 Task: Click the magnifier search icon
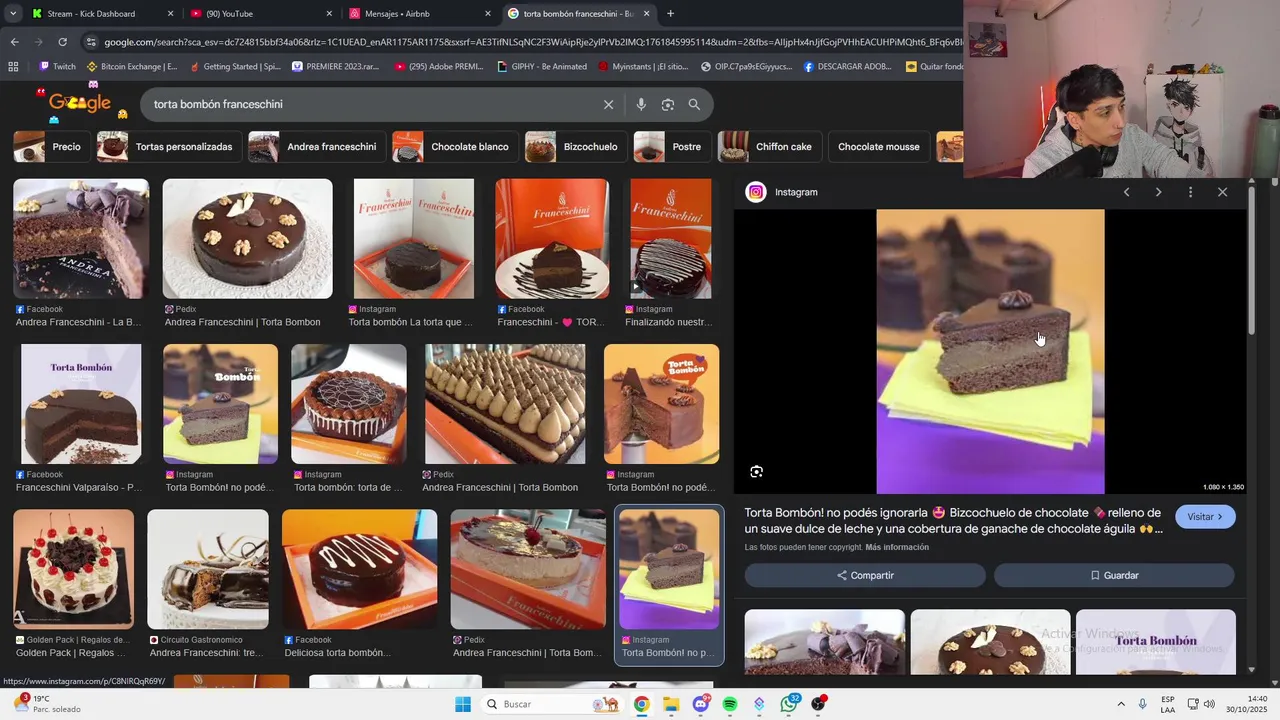tap(694, 104)
